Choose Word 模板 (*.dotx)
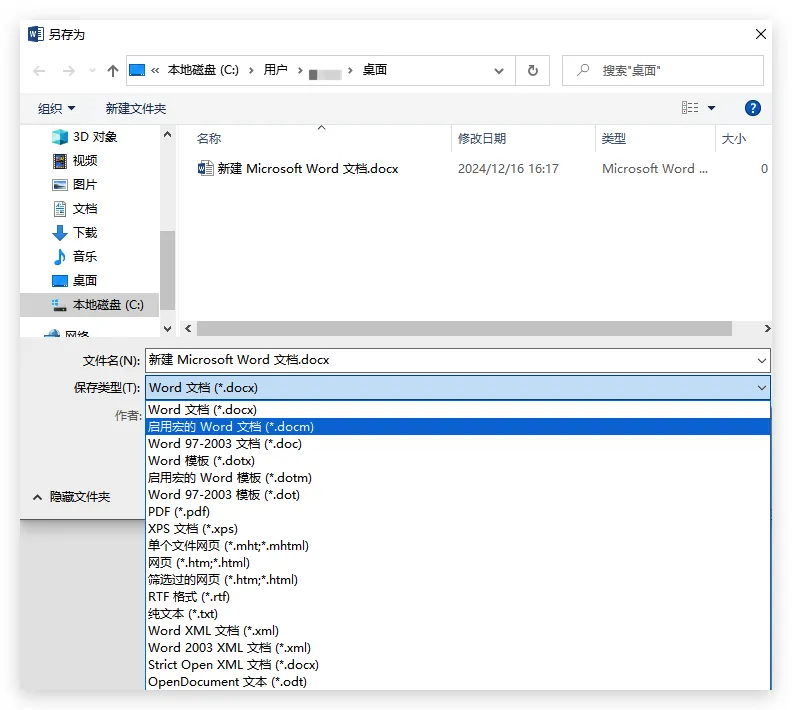 point(458,461)
